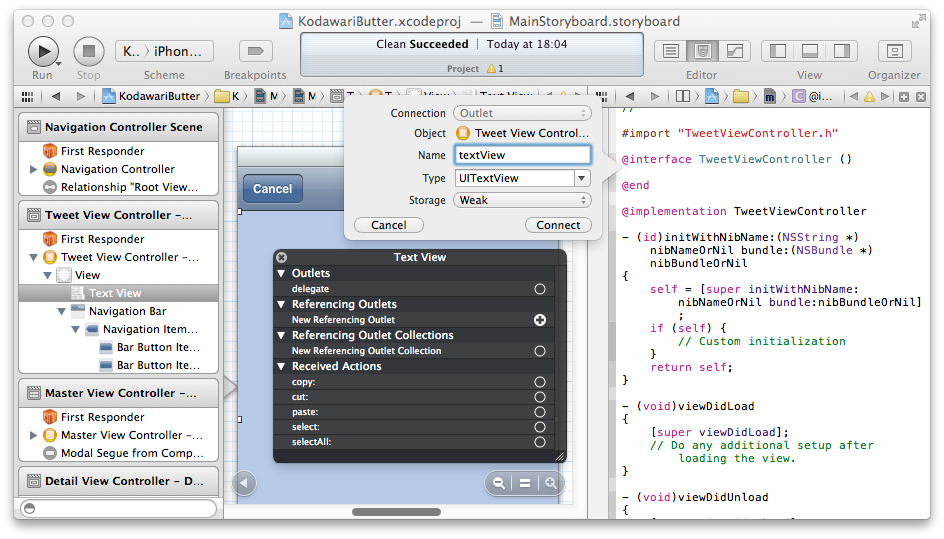Open the Scheme selector K.. iPhon…
Viewport: 944px width, 539px height.
pyautogui.click(x=164, y=51)
